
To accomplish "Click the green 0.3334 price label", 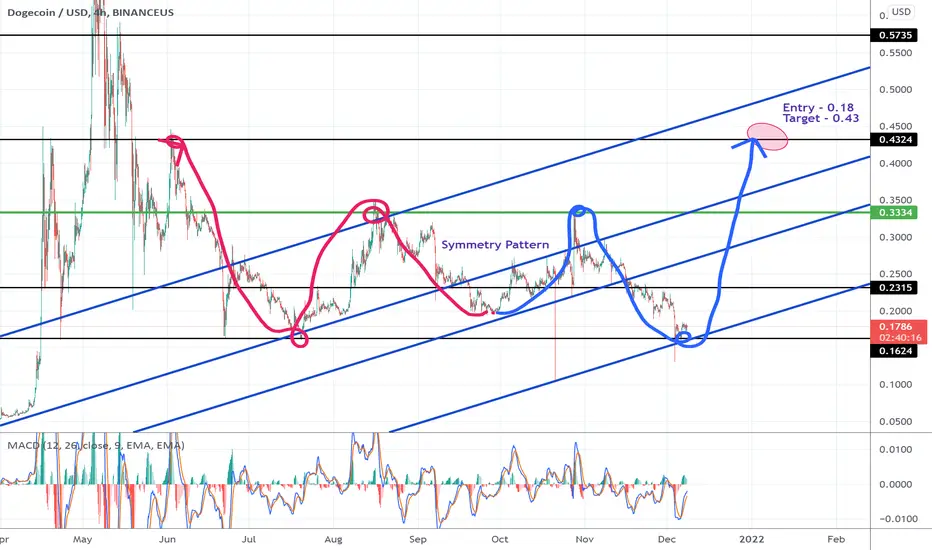I will (895, 213).
